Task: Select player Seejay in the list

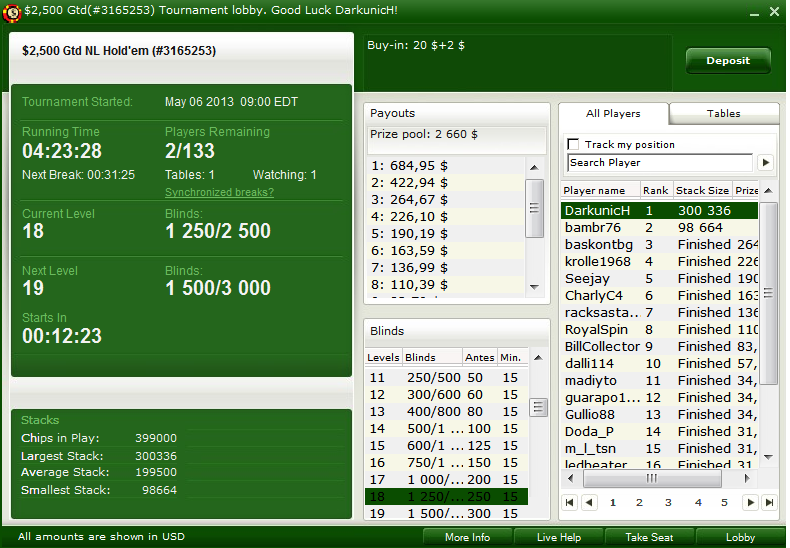Action: pyautogui.click(x=660, y=279)
